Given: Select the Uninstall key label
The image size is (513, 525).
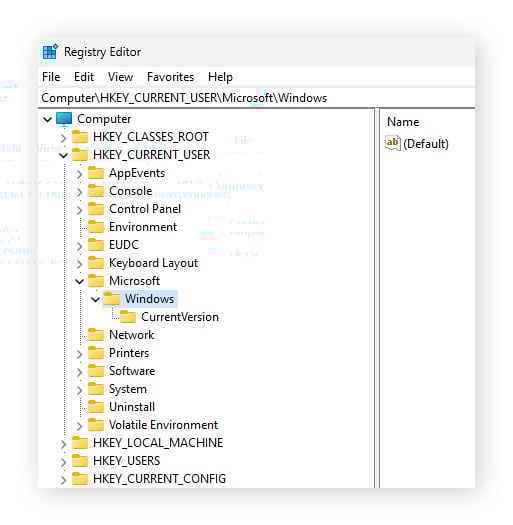Looking at the screenshot, I should point(132,407).
